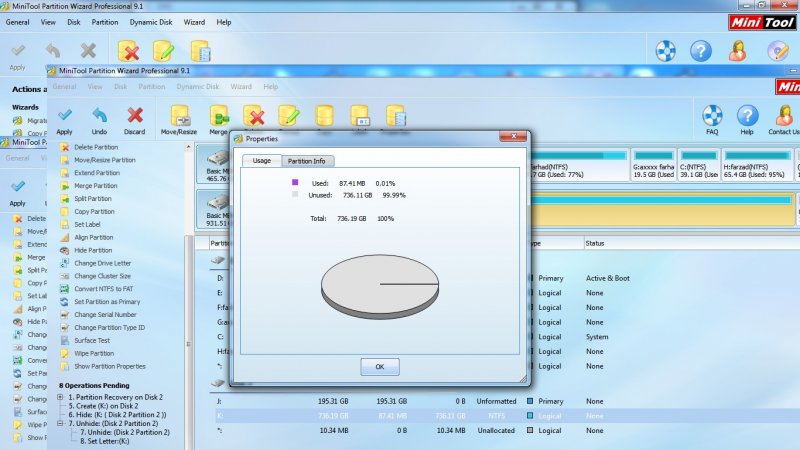
Task: Choose Convert NTFS to FAT action
Action: pyautogui.click(x=104, y=289)
